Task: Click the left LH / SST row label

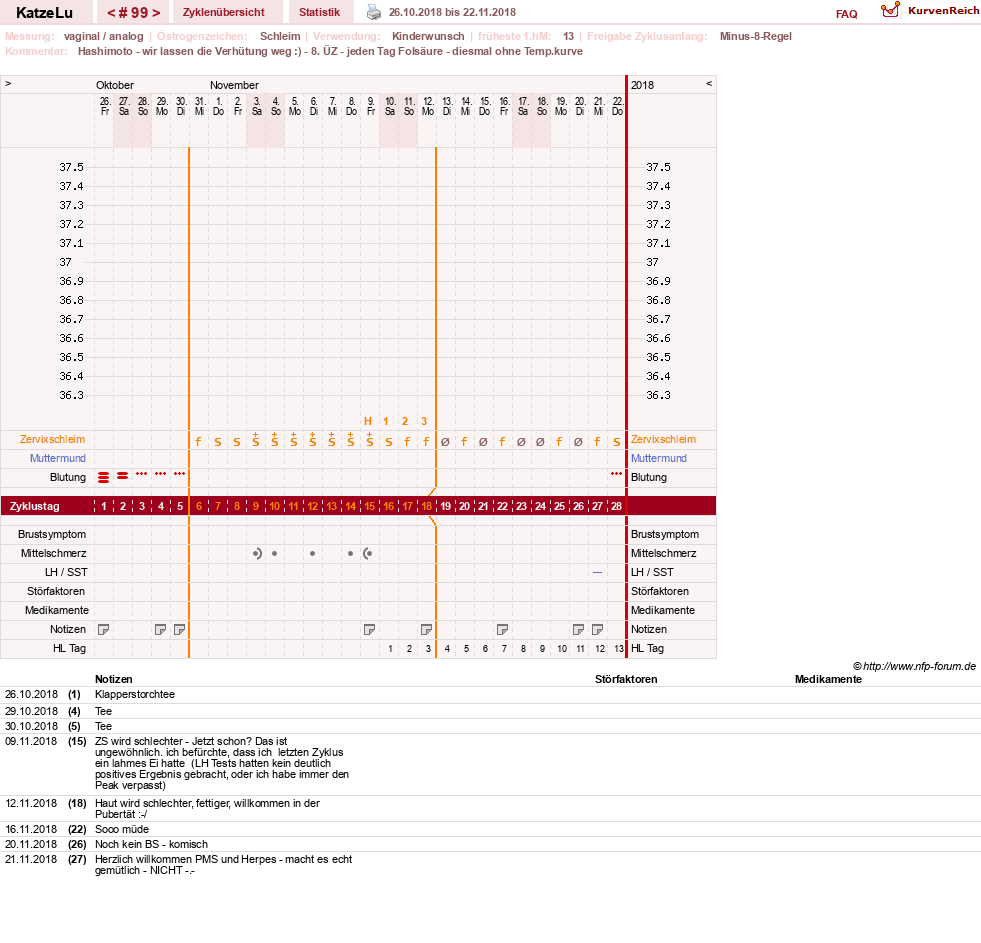Action: [x=66, y=572]
